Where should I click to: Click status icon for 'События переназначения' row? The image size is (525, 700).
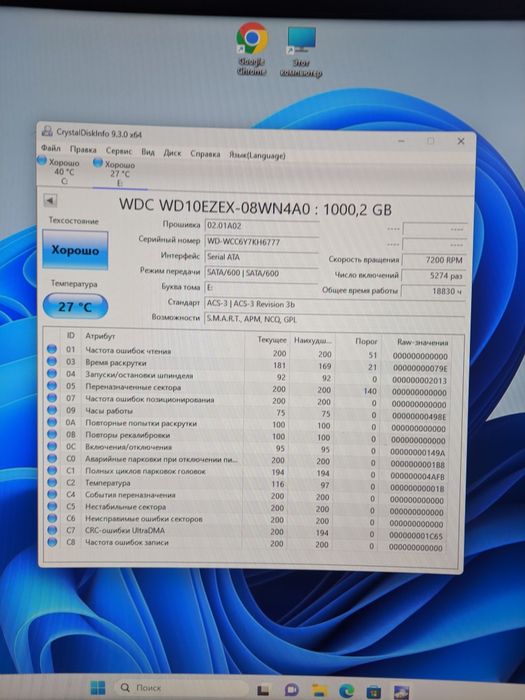click(52, 494)
